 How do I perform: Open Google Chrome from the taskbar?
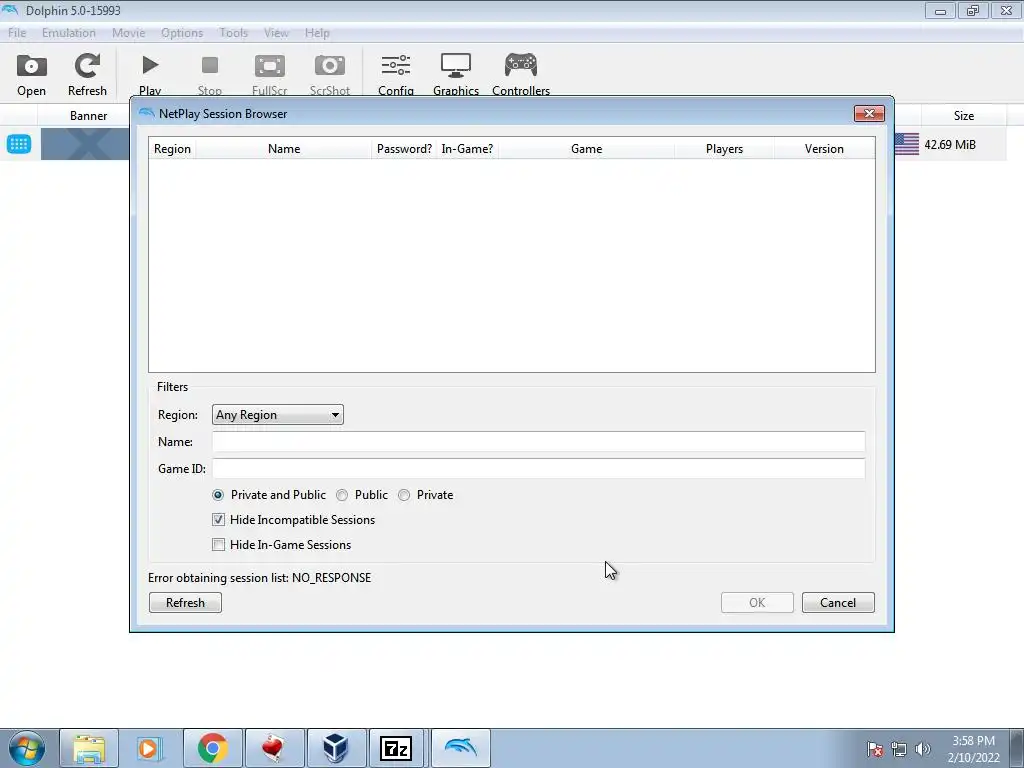[212, 748]
